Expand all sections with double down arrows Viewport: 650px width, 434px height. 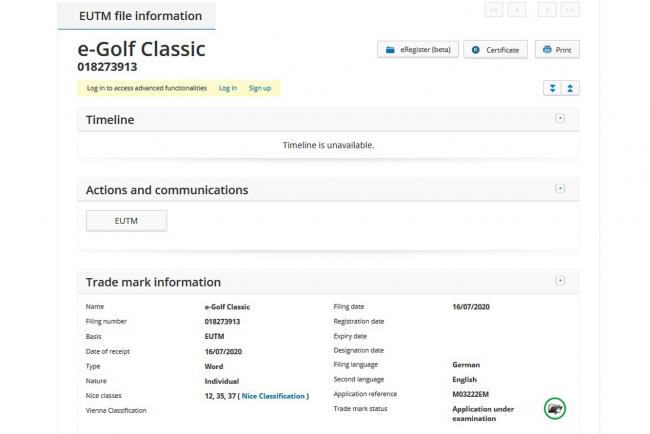553,88
